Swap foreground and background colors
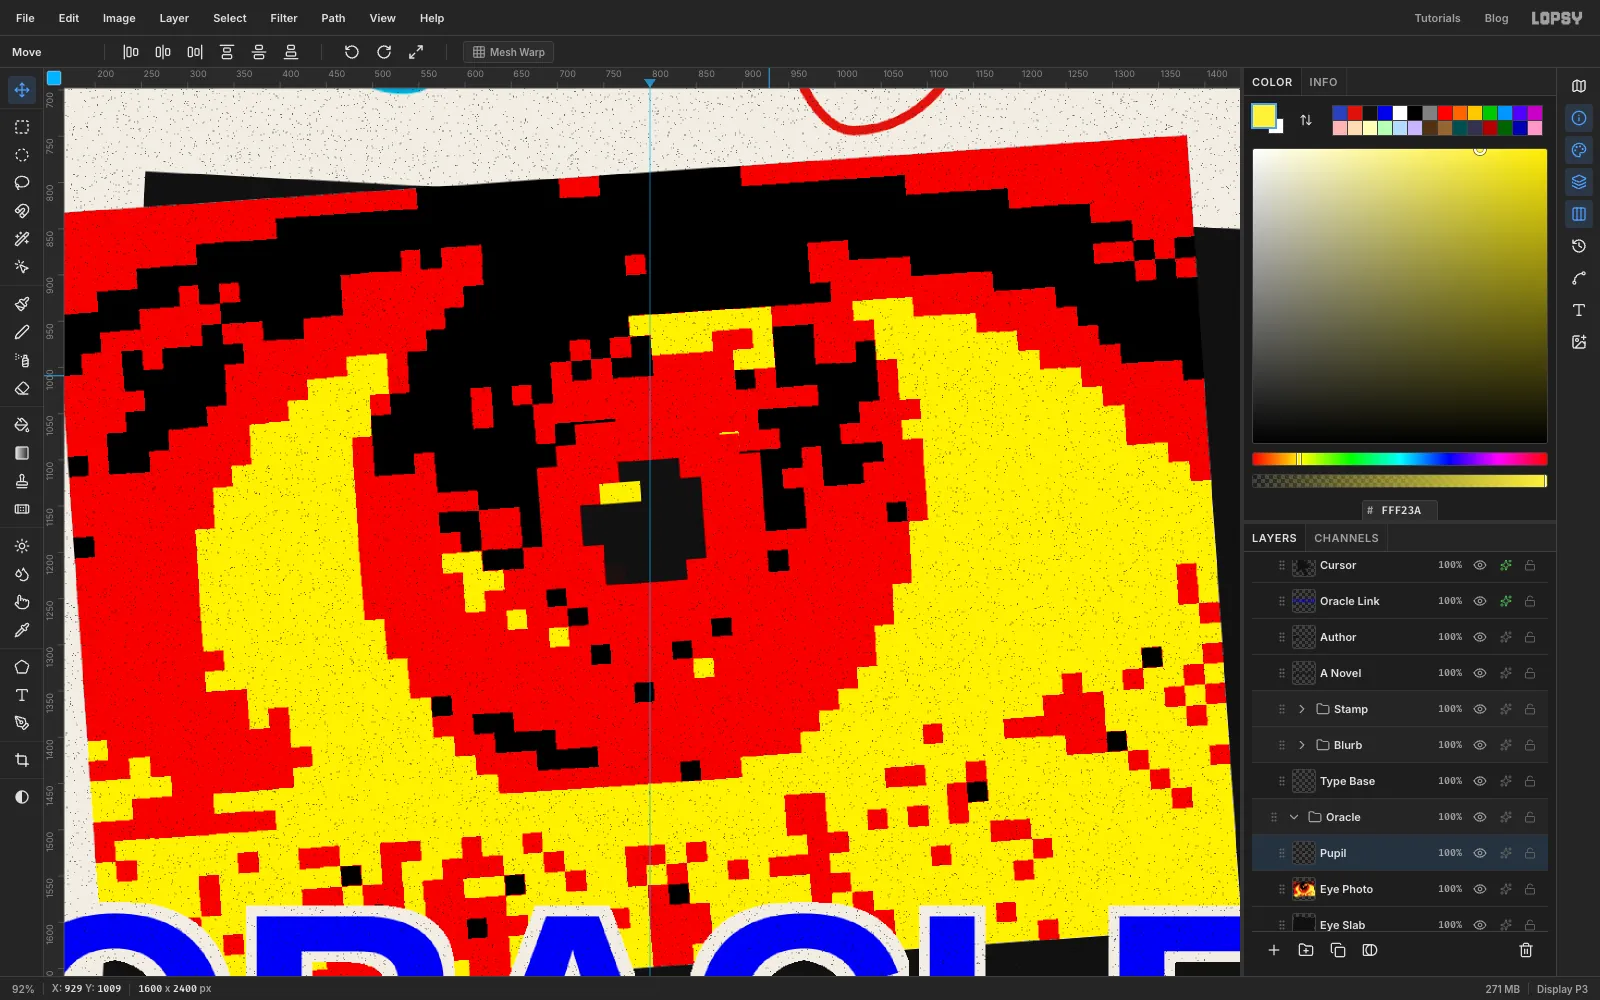This screenshot has width=1600, height=1000. 1306,120
